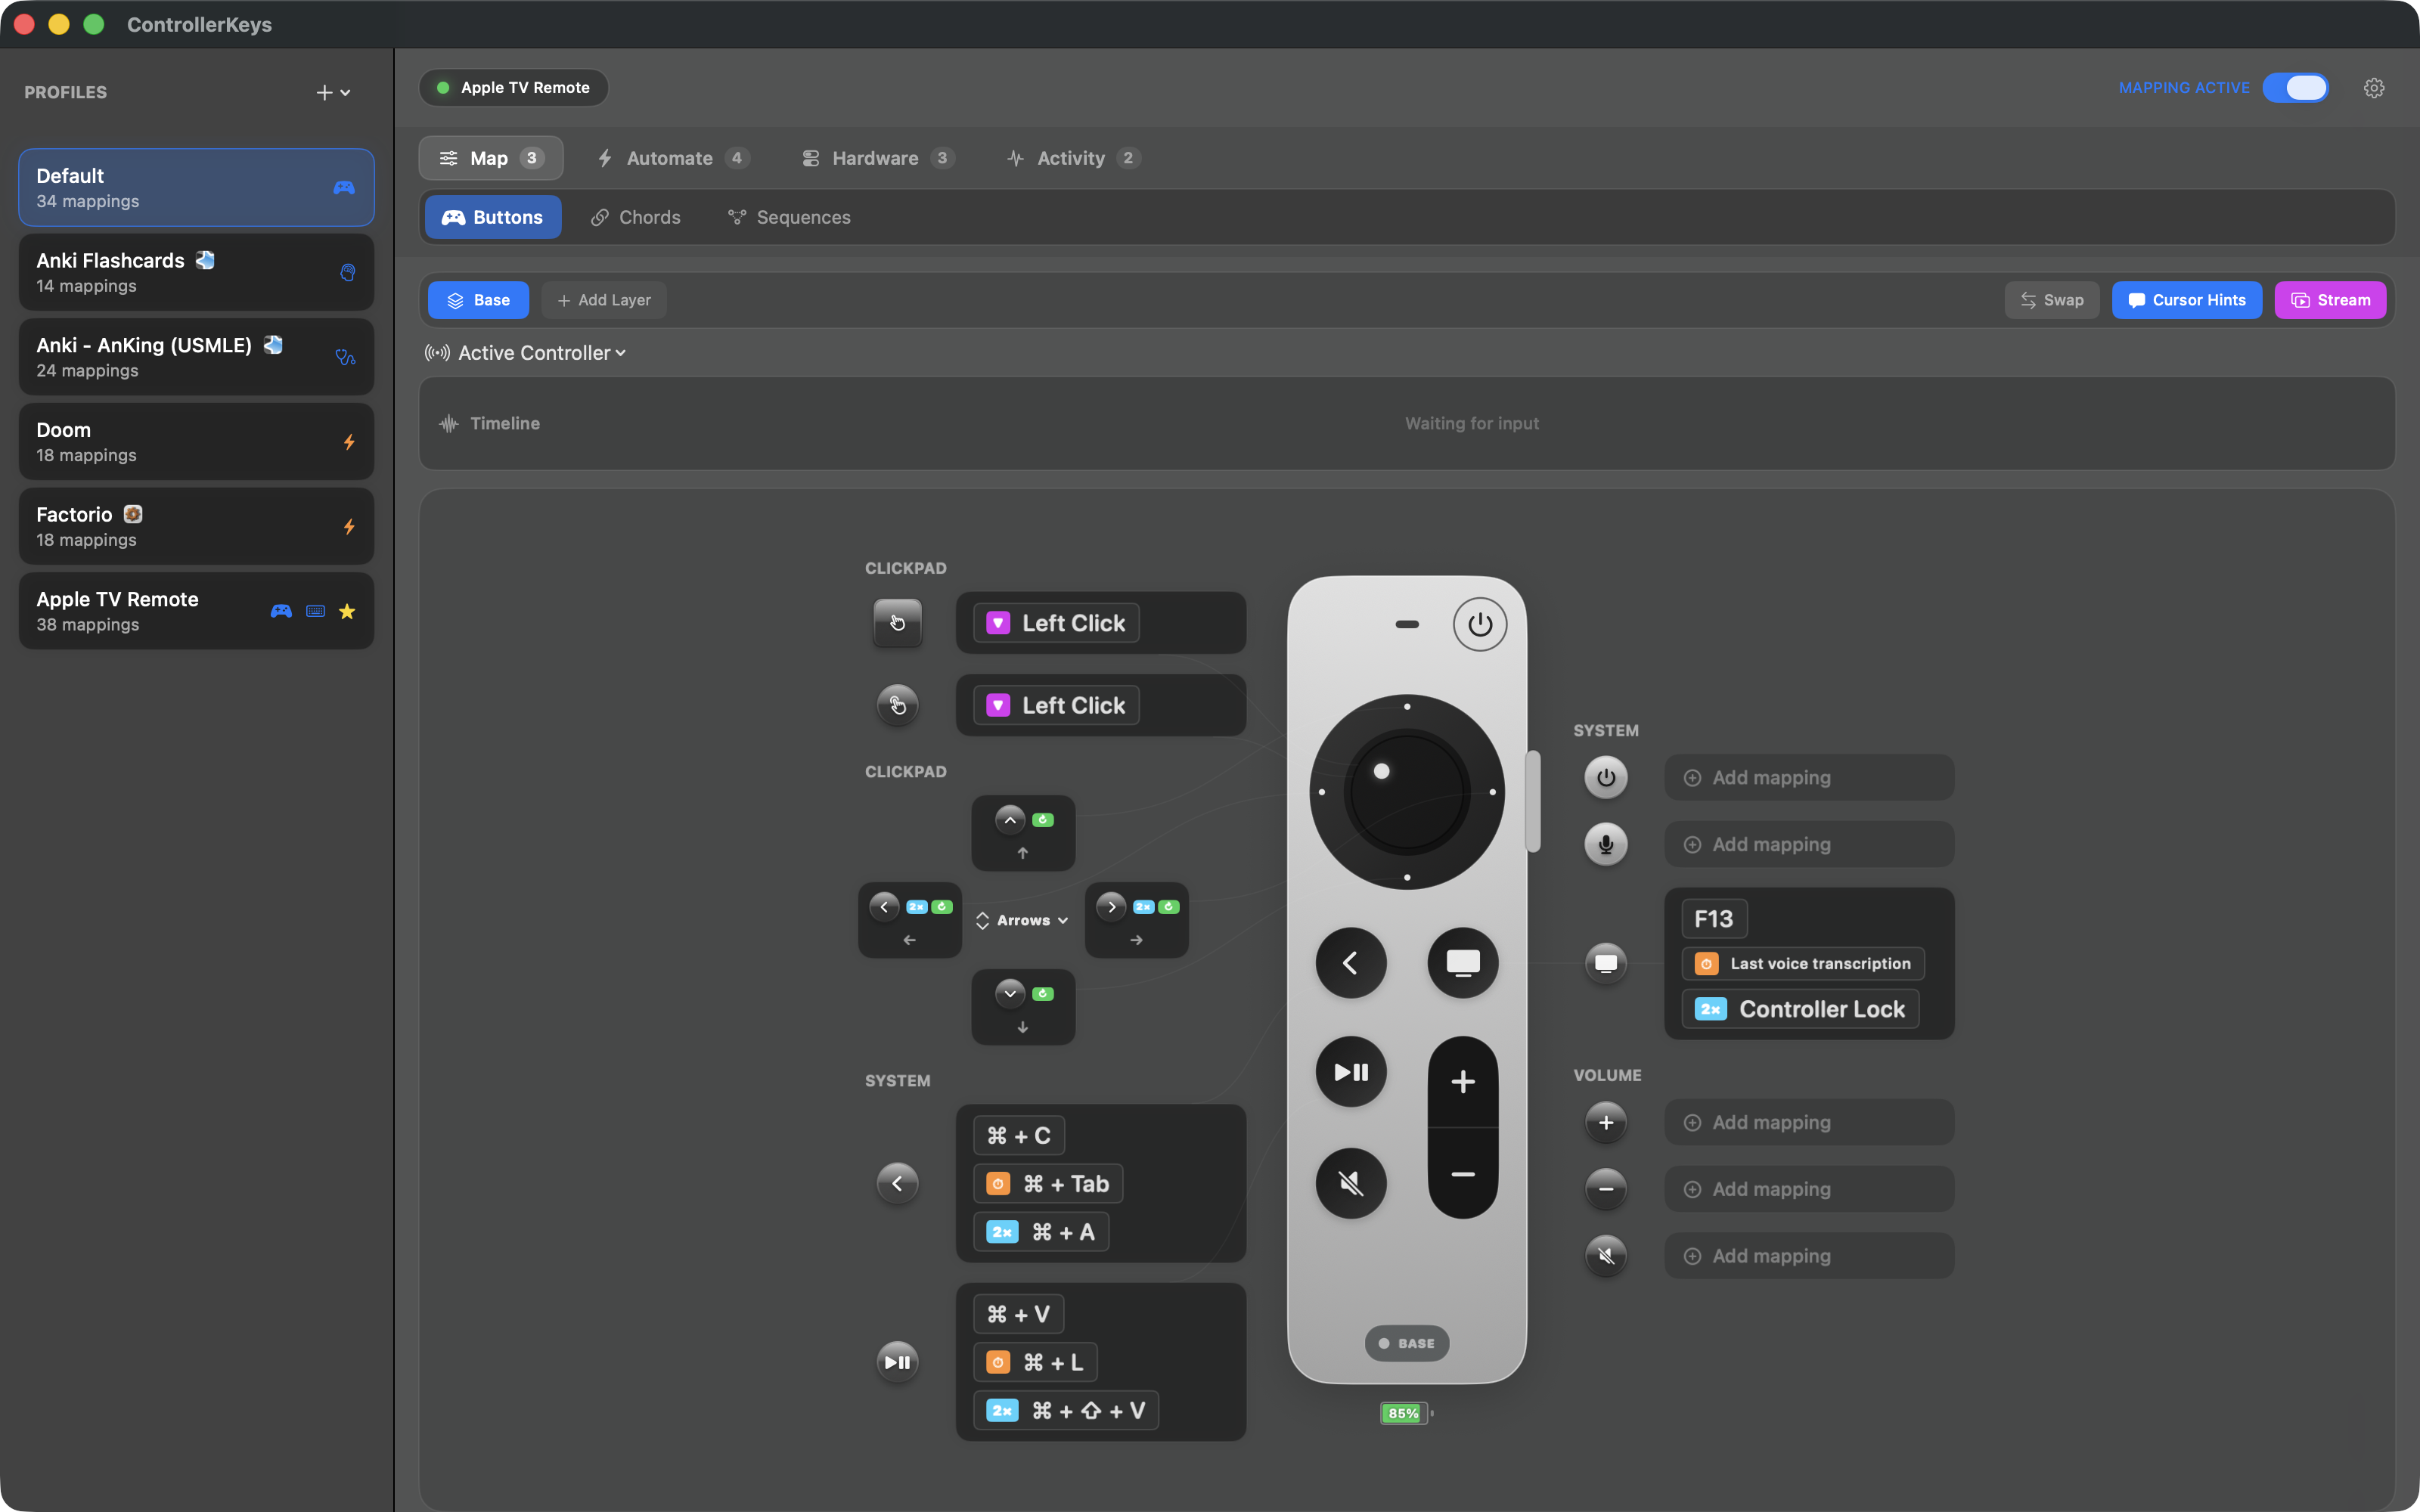Image resolution: width=2420 pixels, height=1512 pixels.
Task: Add mapping for the microphone button
Action: [1809, 844]
